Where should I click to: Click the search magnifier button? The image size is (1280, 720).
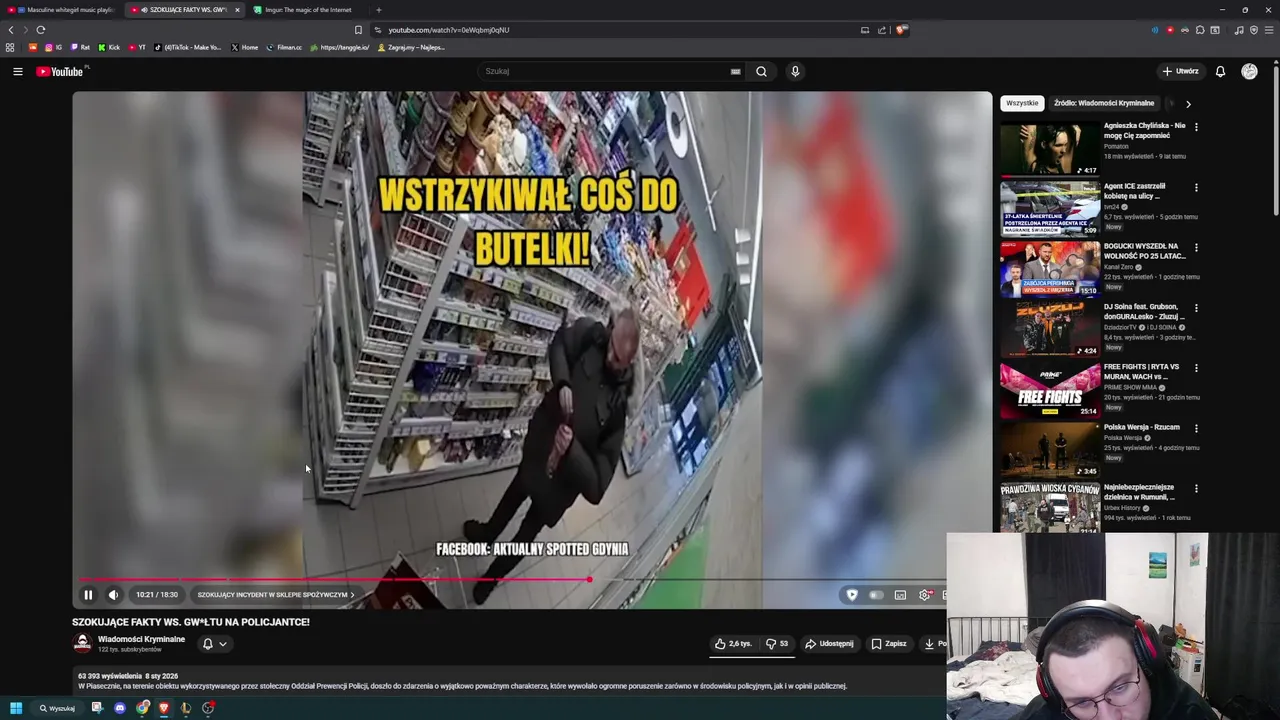(761, 71)
